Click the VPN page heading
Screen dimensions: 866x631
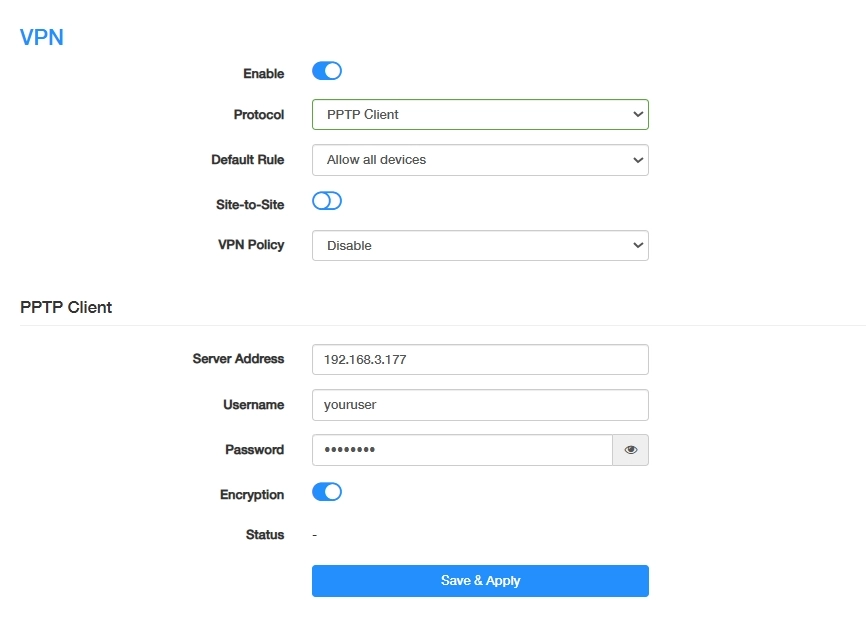pyautogui.click(x=42, y=38)
